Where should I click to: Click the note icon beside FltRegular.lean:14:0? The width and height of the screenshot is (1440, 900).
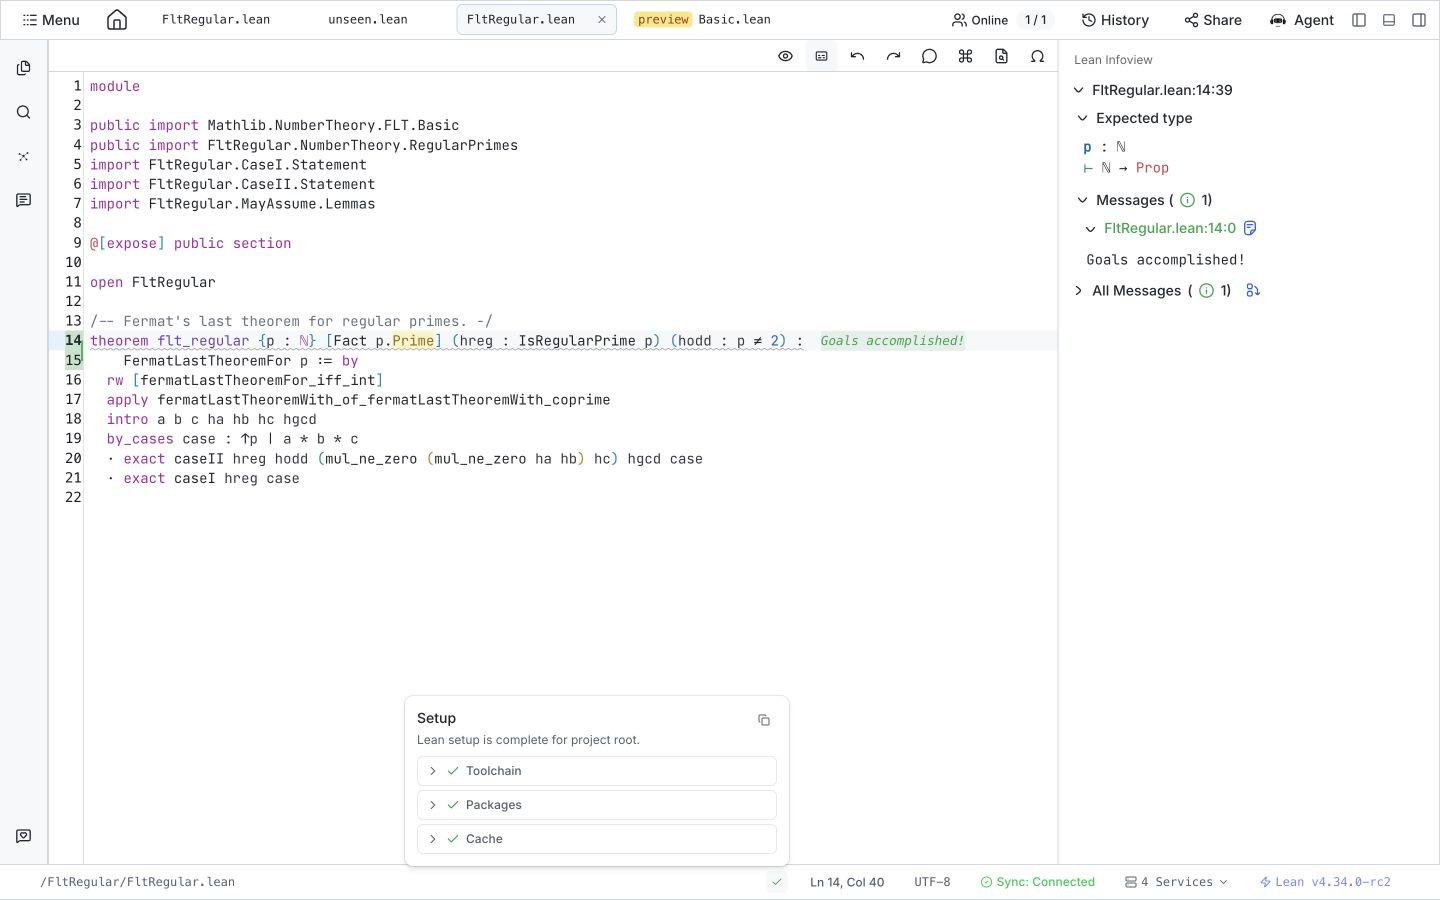(x=1250, y=228)
